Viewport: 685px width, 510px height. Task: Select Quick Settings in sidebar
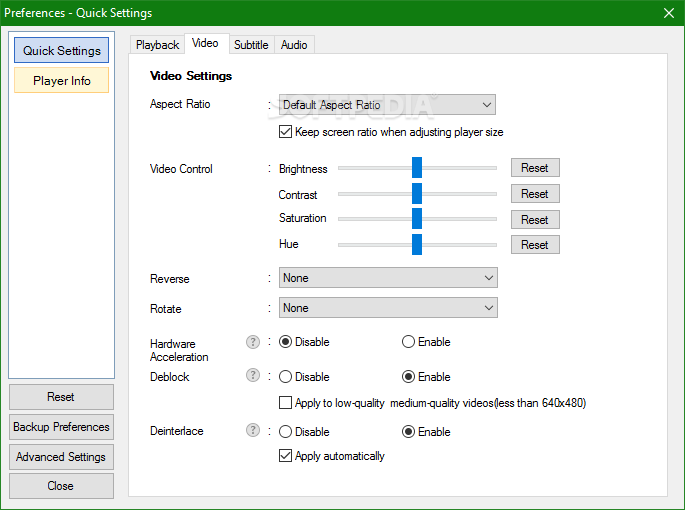tap(62, 50)
